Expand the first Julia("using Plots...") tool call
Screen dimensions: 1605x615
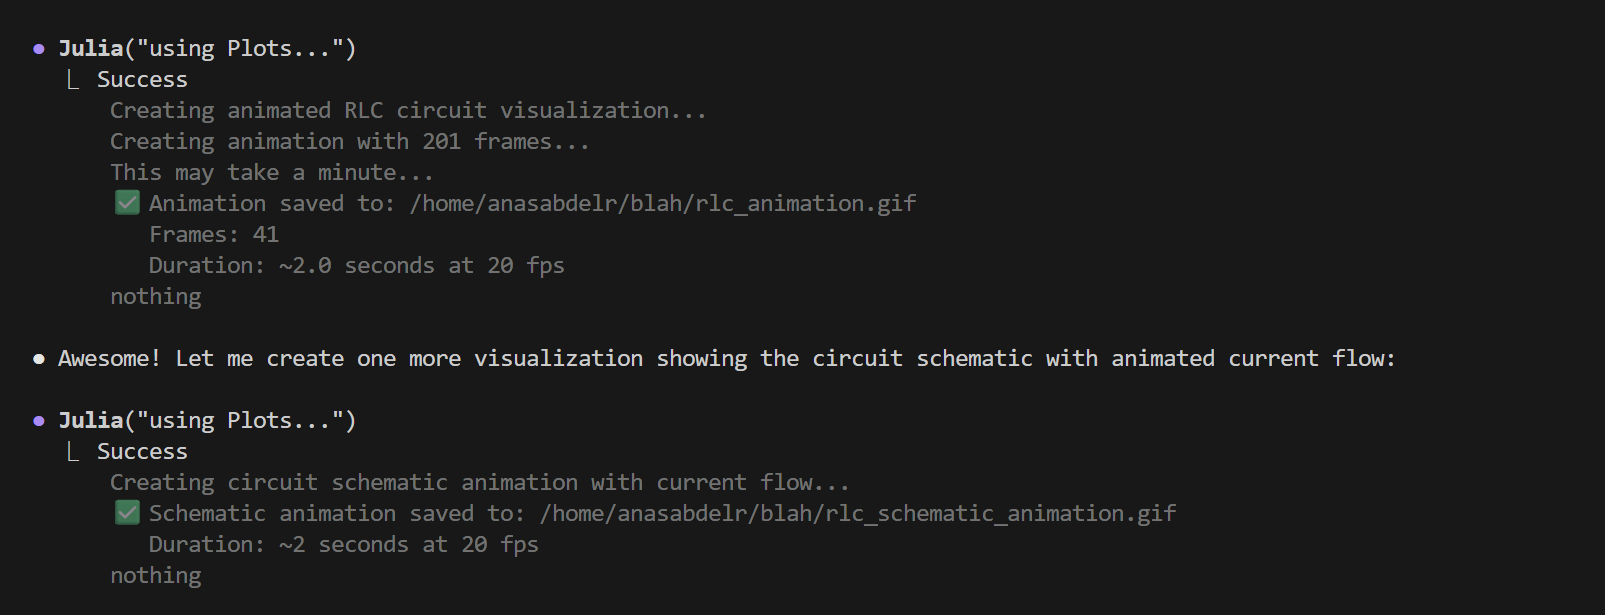[207, 49]
